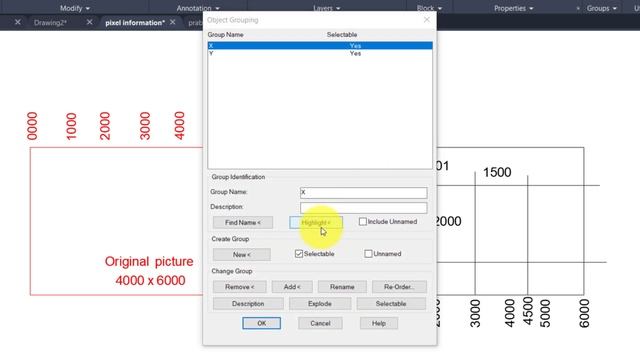Click the 4000 x 6000 text
640x360 pixels.
[x=150, y=281]
